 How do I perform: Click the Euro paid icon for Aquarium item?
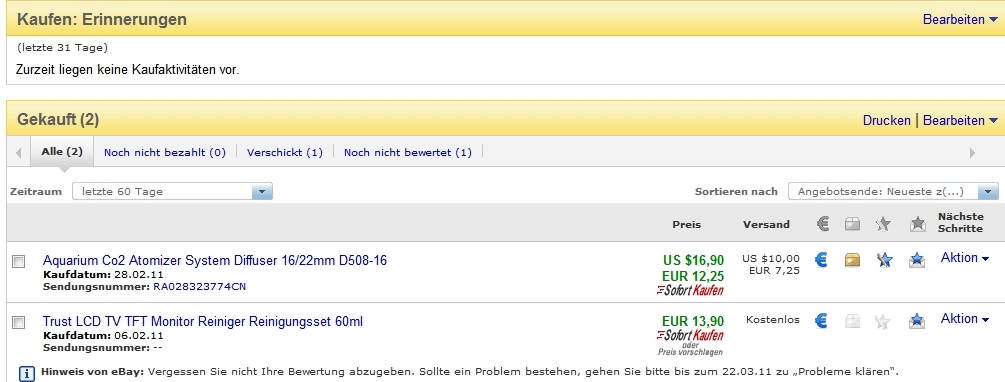tap(821, 260)
